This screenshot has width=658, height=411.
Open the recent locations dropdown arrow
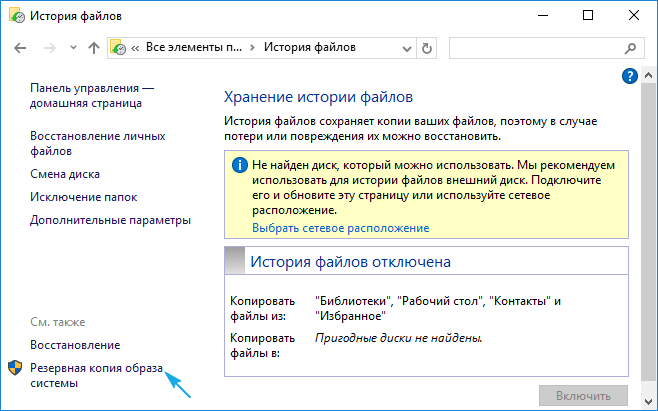click(x=71, y=48)
